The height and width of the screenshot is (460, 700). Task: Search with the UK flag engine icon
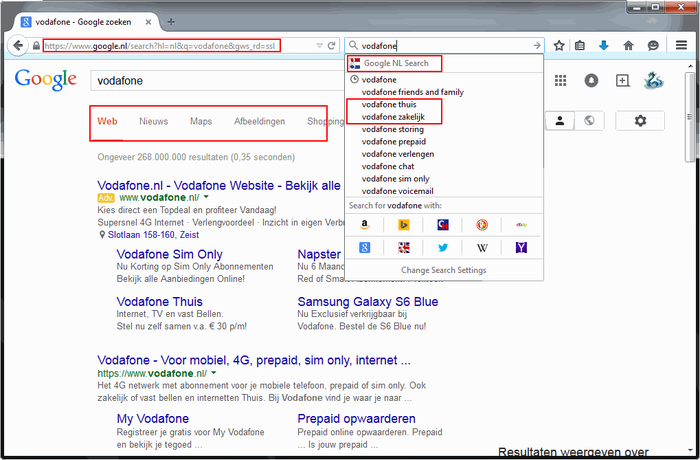click(x=404, y=247)
